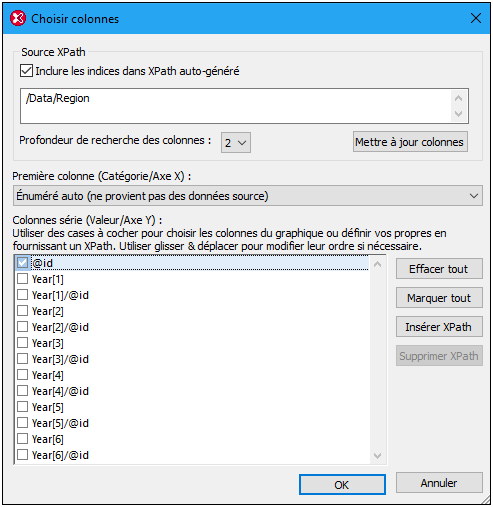Viewport: 493px width, 507px height.
Task: Click the XPath field's down scroll arrow
Action: (x=459, y=114)
